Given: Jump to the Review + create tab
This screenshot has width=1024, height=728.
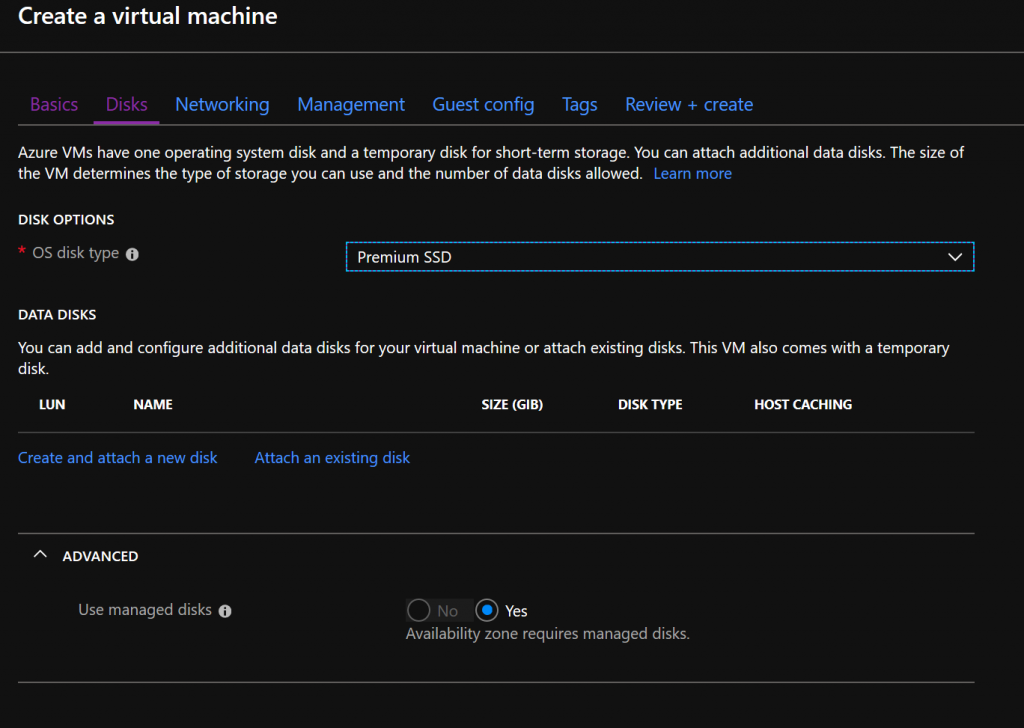Looking at the screenshot, I should [689, 104].
